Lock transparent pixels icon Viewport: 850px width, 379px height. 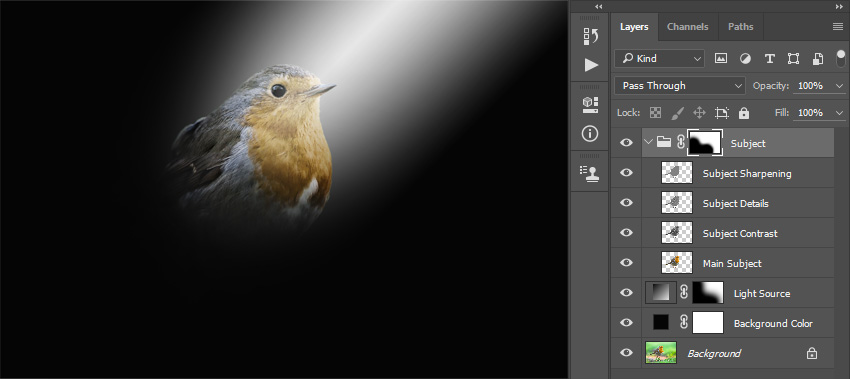655,113
